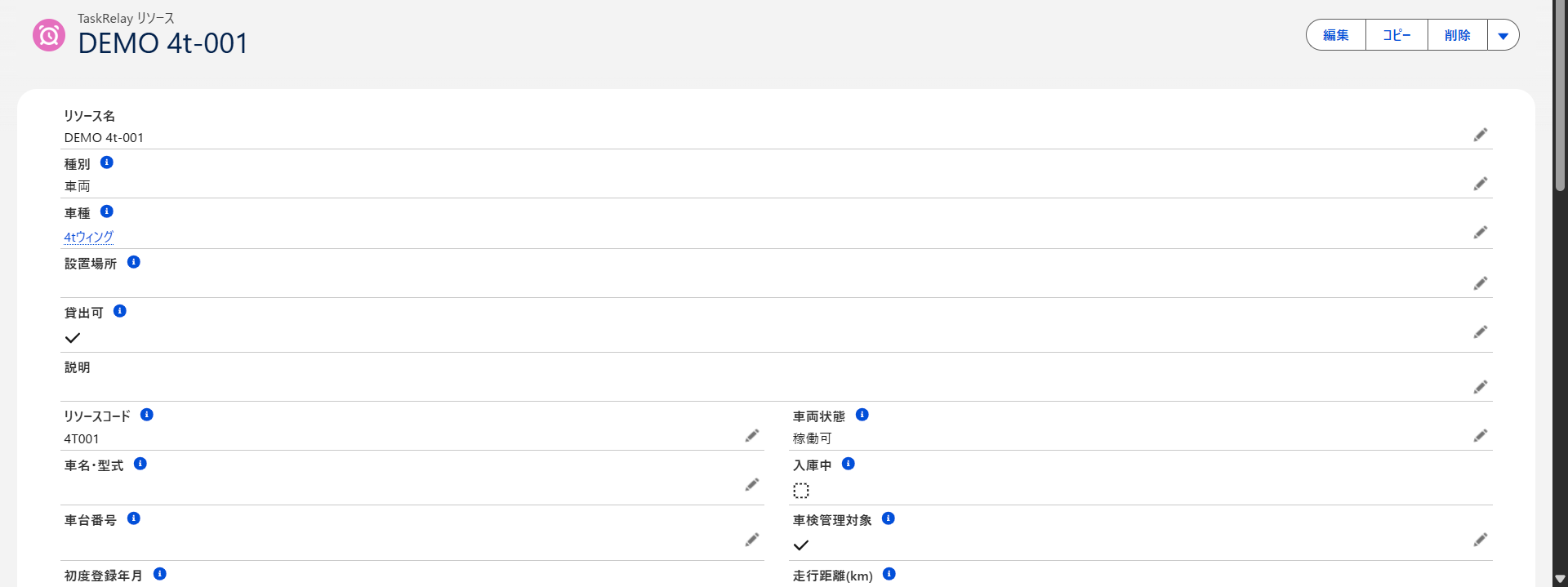Show help info for 種別

107,162
